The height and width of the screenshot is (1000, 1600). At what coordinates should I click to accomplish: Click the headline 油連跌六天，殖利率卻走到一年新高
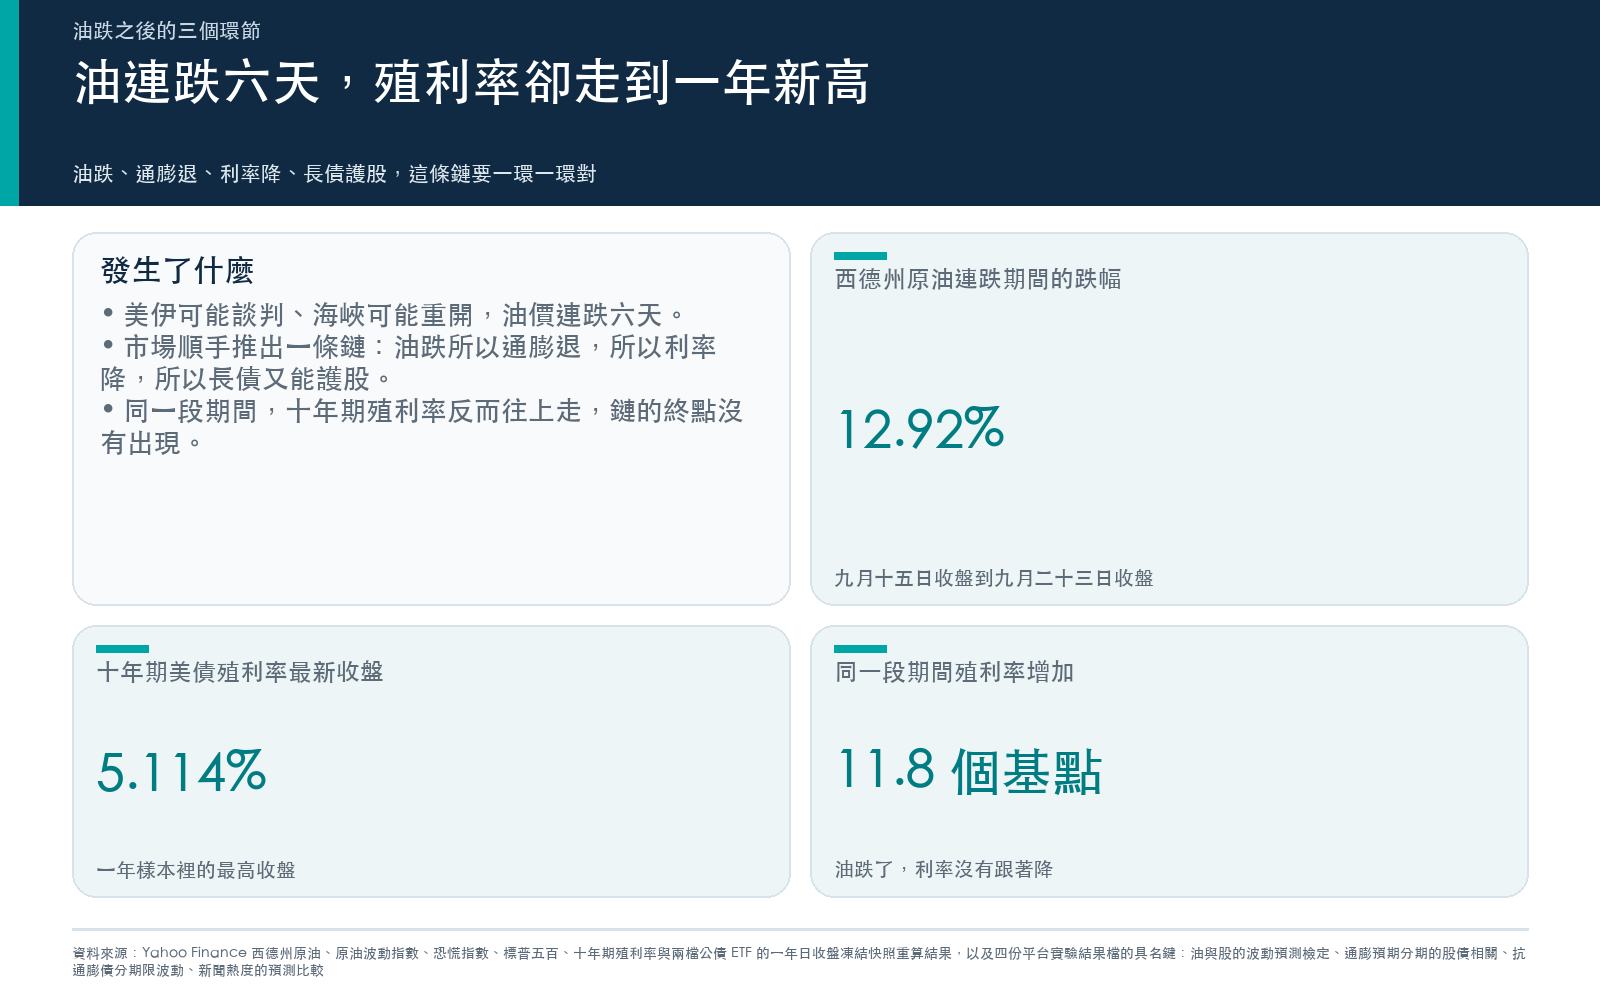coord(472,82)
